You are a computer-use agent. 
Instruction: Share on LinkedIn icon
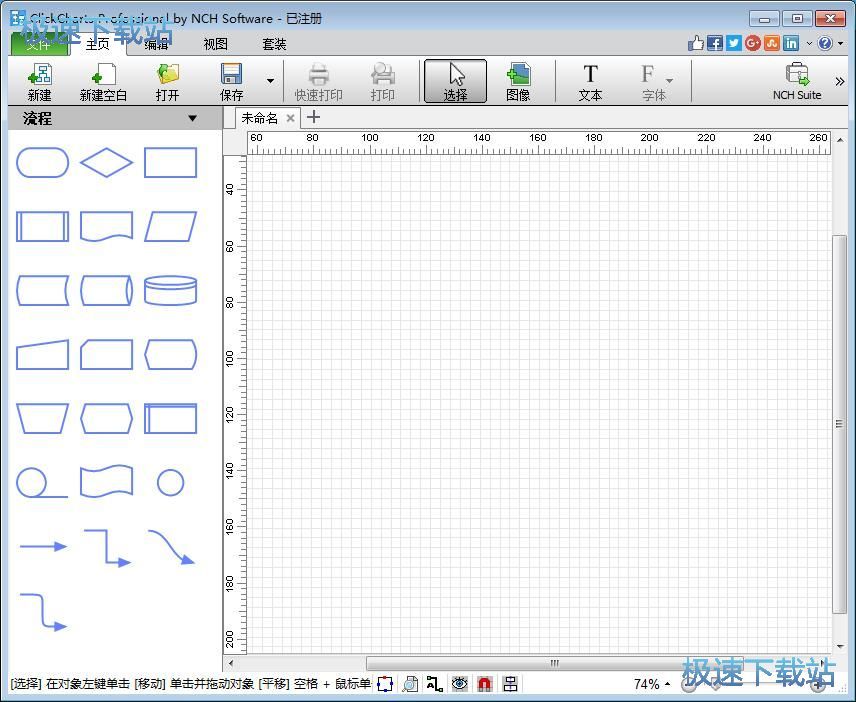pos(791,43)
